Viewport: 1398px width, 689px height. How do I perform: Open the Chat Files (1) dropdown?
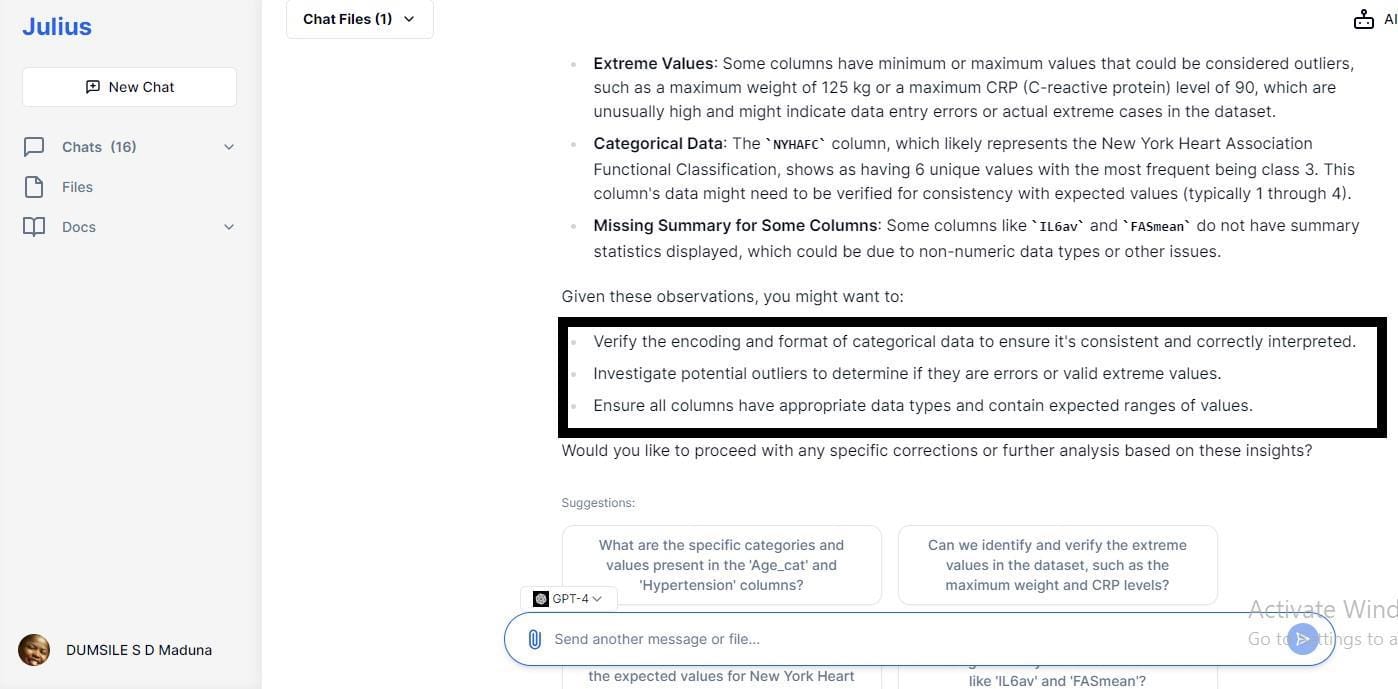coord(360,19)
